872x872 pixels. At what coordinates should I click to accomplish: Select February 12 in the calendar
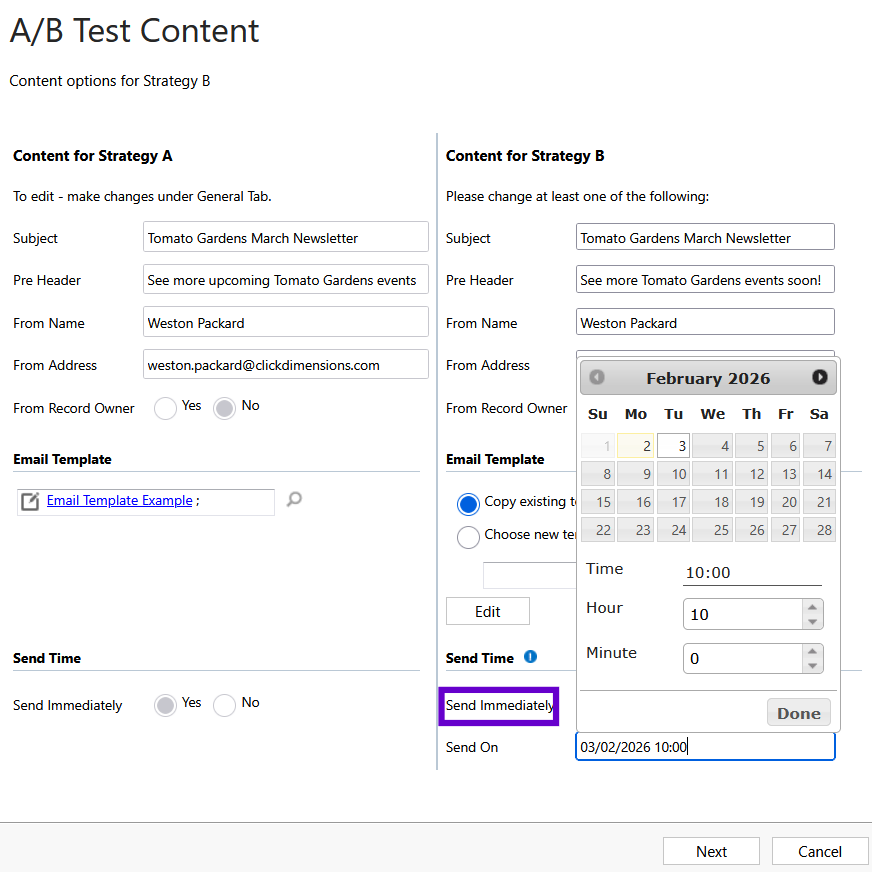coord(751,474)
